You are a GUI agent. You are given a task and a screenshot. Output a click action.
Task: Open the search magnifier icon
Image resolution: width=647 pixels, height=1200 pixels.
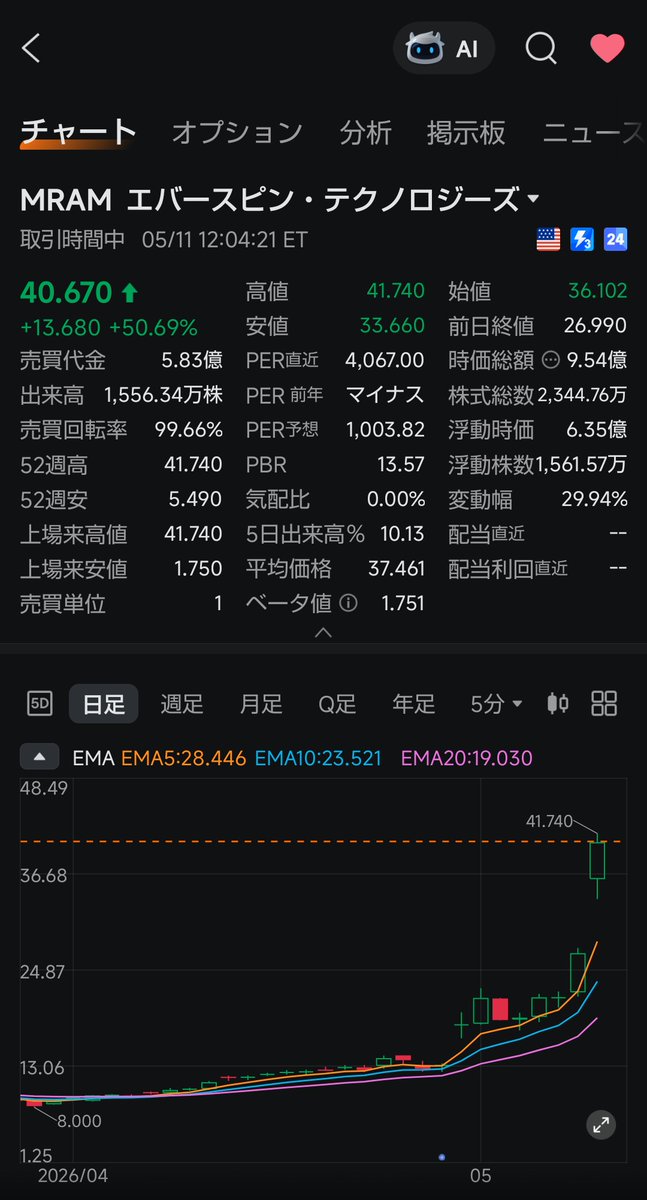pyautogui.click(x=541, y=48)
